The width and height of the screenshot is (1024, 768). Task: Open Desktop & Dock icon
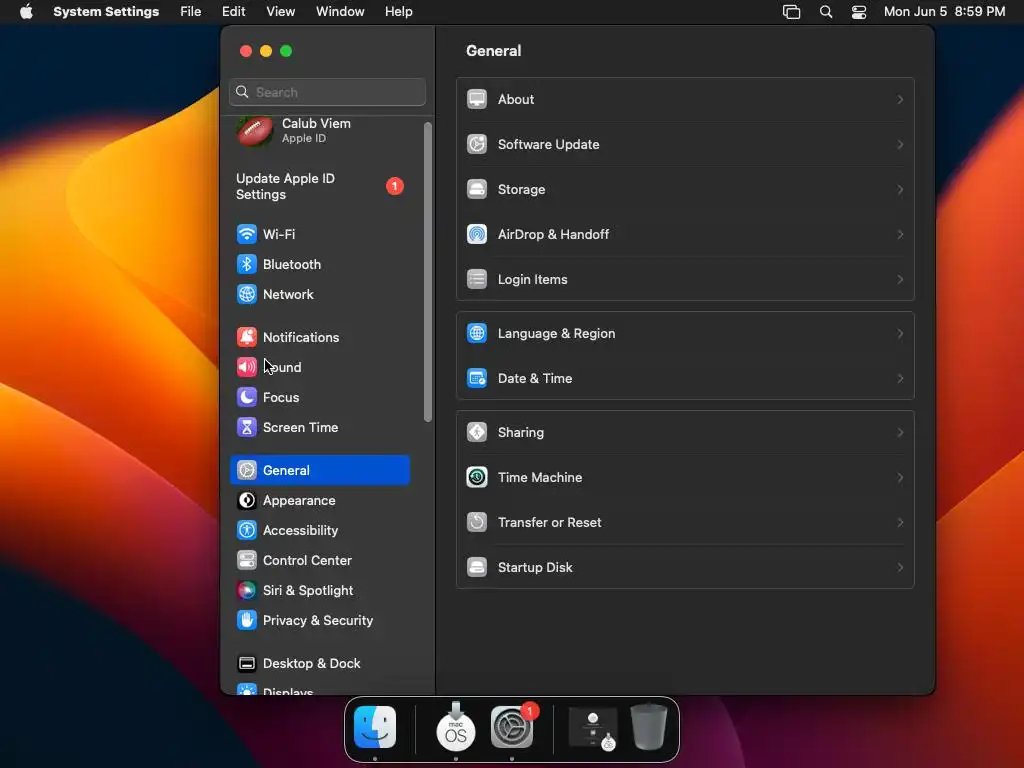(x=246, y=664)
